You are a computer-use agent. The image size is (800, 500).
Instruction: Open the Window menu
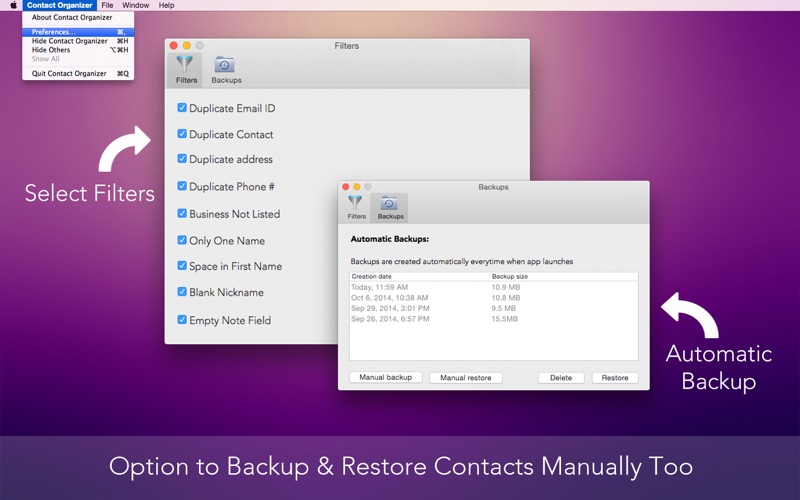(x=136, y=5)
